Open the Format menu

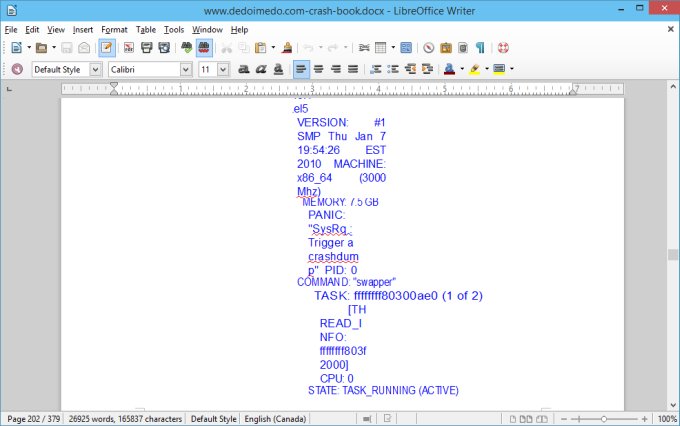click(114, 29)
